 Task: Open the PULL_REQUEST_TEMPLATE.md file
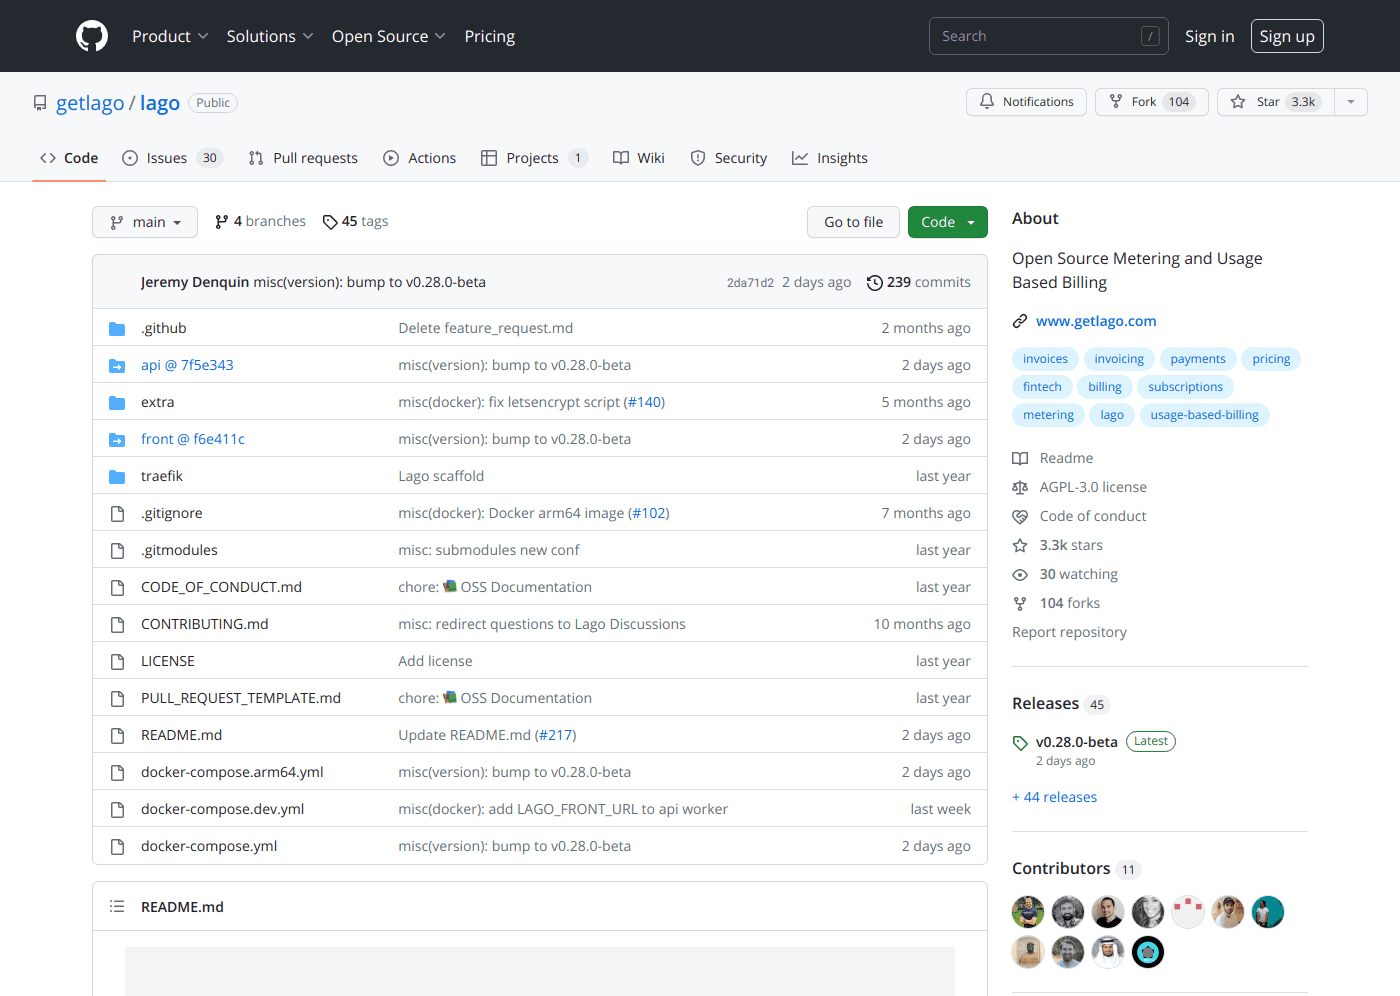(241, 698)
